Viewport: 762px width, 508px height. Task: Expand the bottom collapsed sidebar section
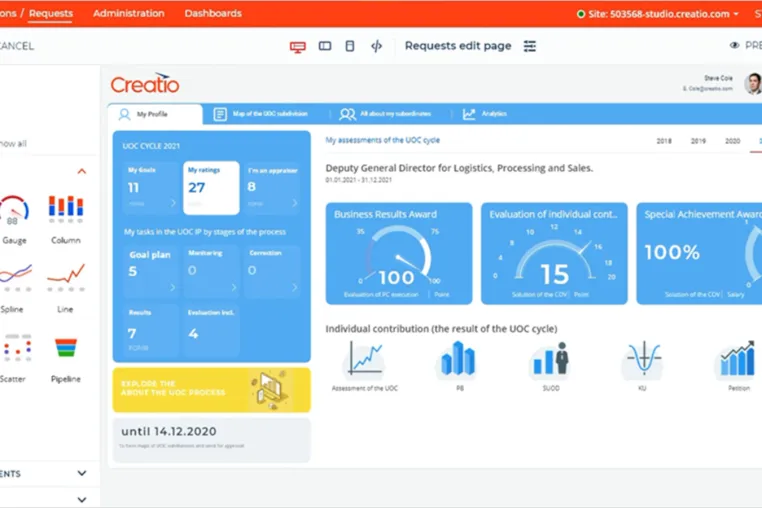(82, 499)
